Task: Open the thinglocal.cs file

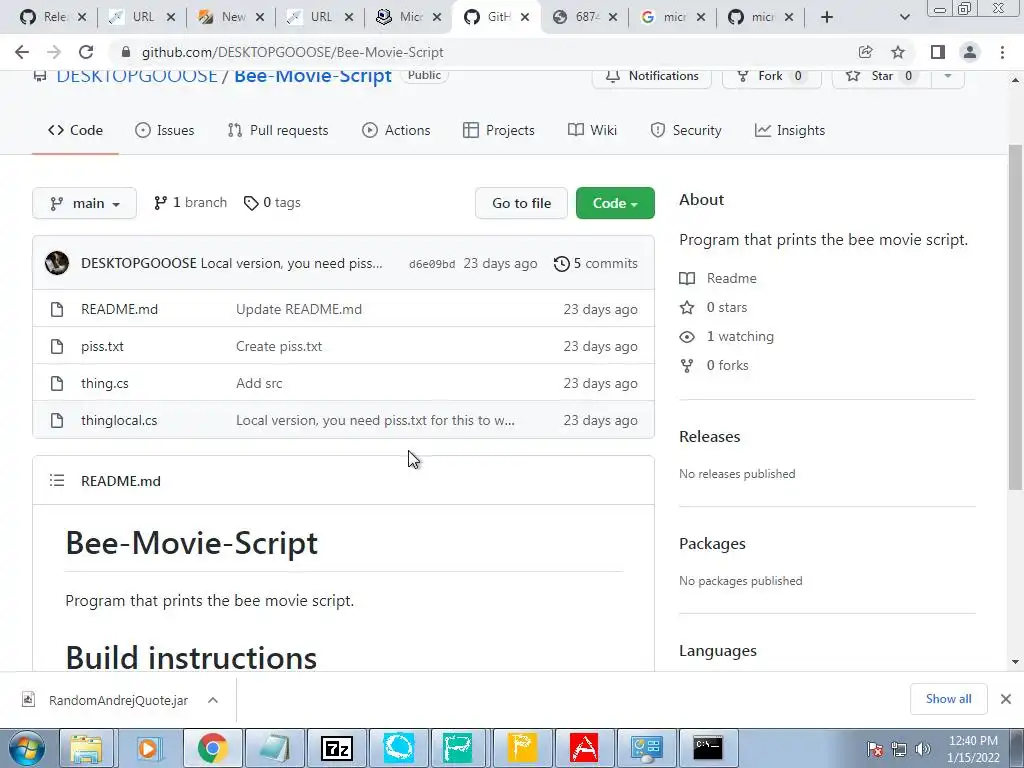Action: (x=119, y=420)
